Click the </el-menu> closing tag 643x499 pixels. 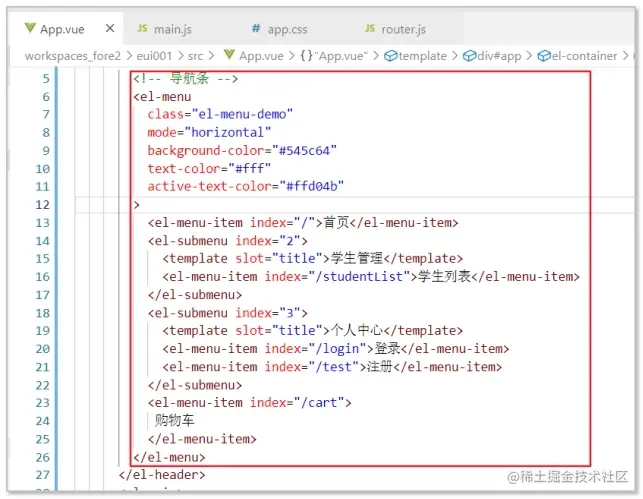pyautogui.click(x=169, y=457)
